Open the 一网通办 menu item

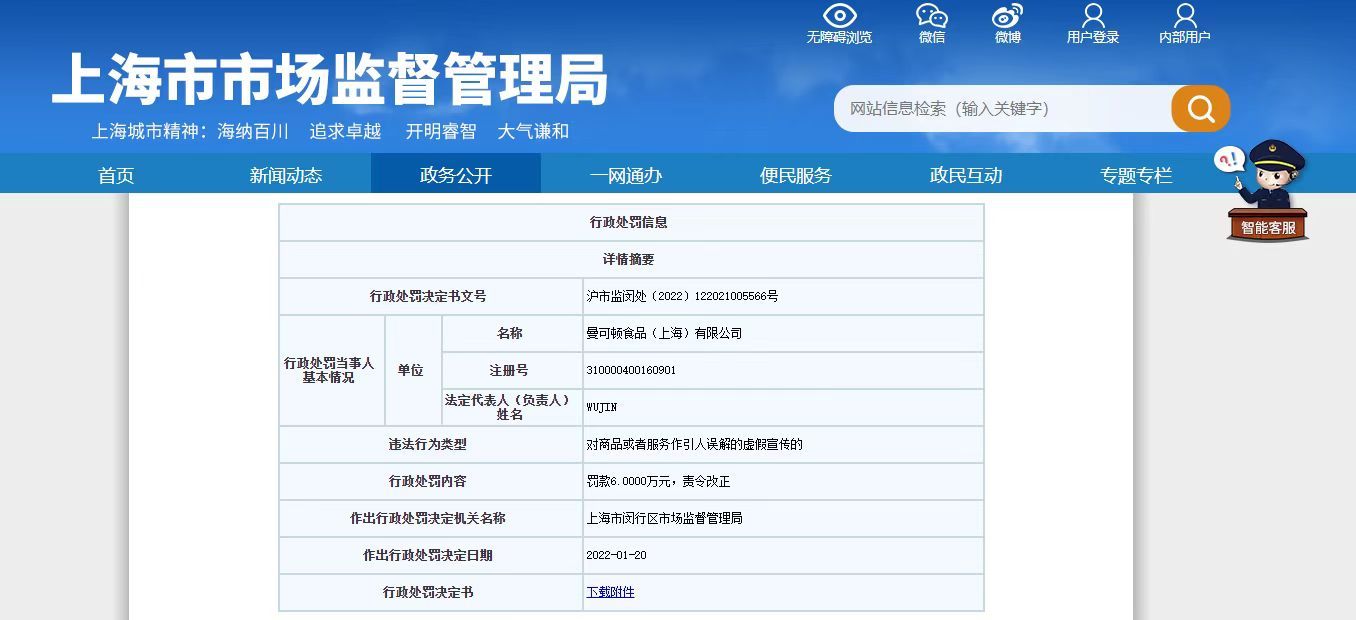coord(626,175)
